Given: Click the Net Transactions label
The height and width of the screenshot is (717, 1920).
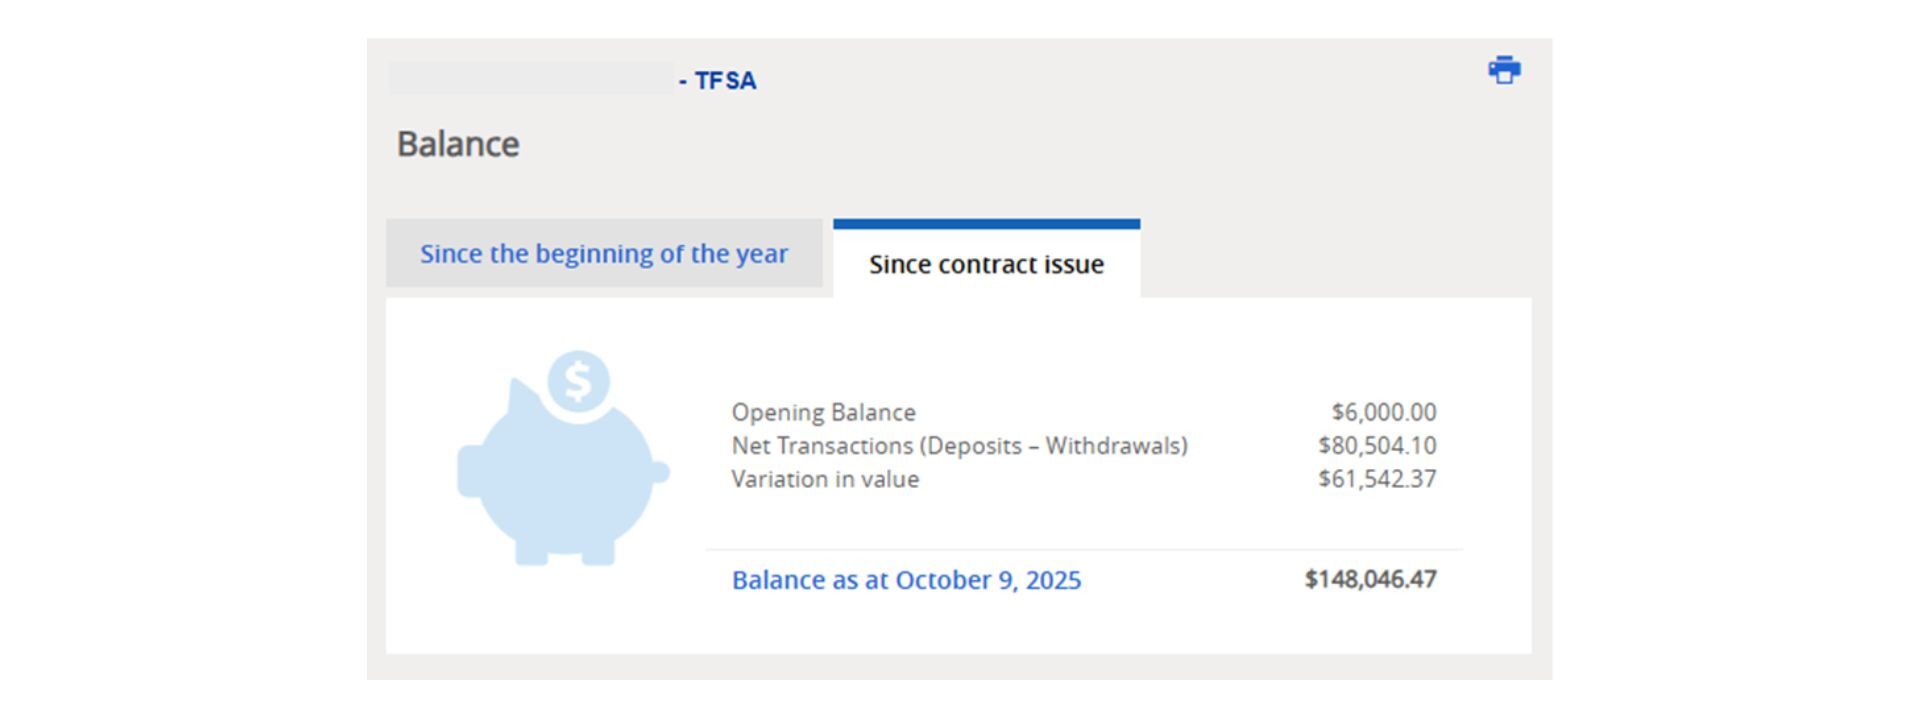Looking at the screenshot, I should point(959,446).
